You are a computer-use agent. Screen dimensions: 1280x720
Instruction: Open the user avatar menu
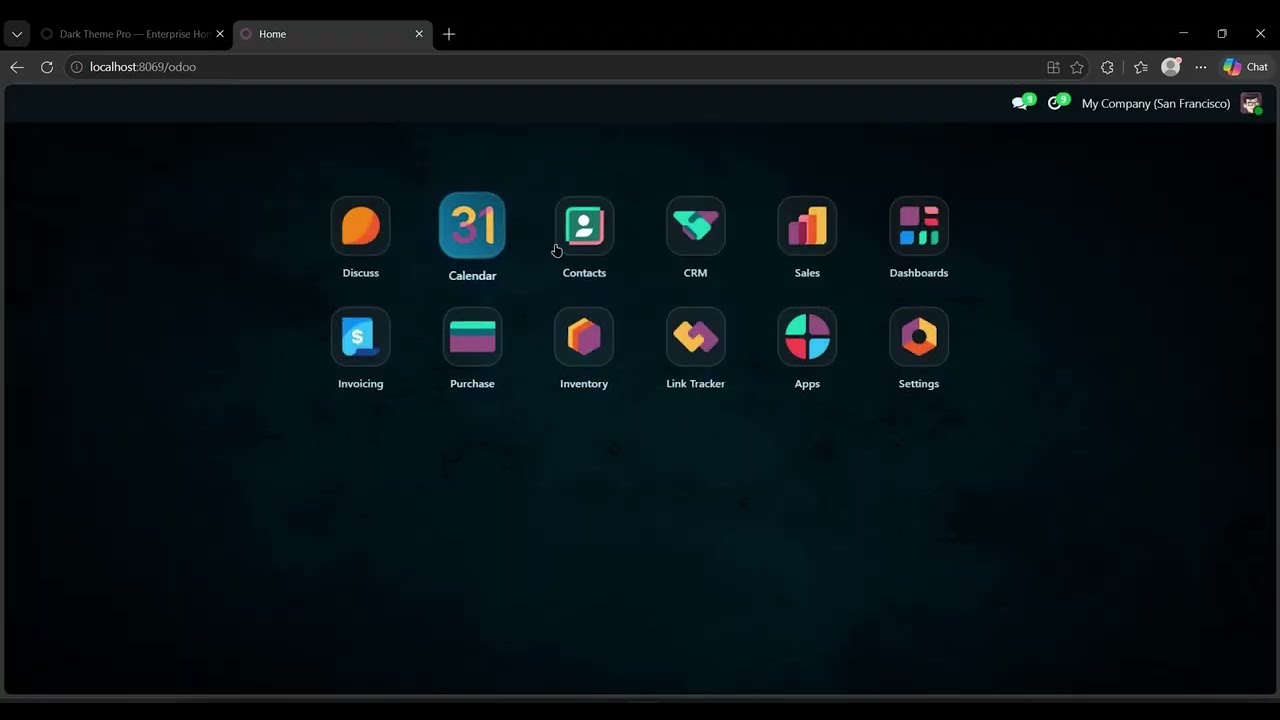point(1251,103)
